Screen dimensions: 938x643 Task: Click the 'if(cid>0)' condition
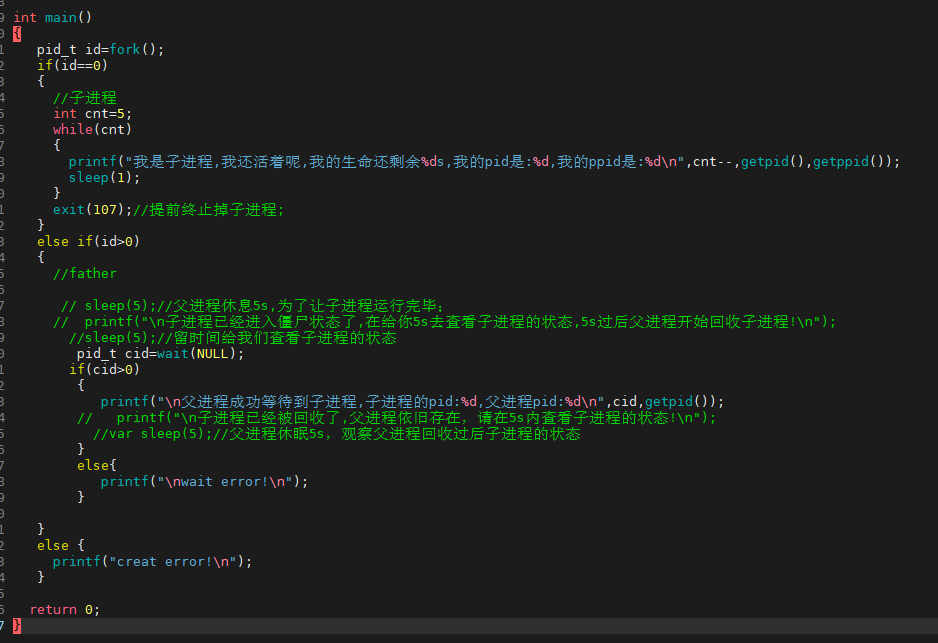(x=104, y=370)
